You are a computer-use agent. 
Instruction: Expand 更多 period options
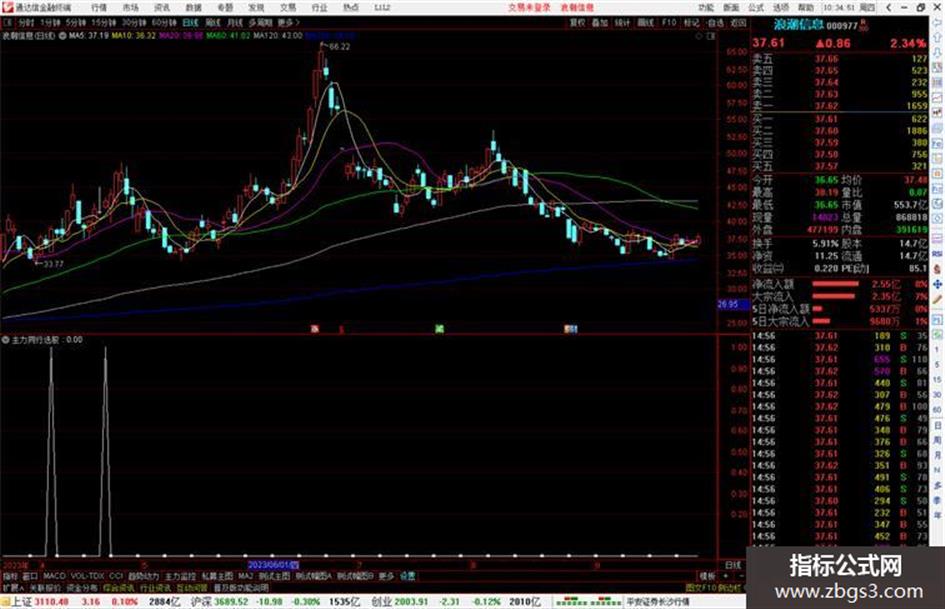[x=288, y=22]
